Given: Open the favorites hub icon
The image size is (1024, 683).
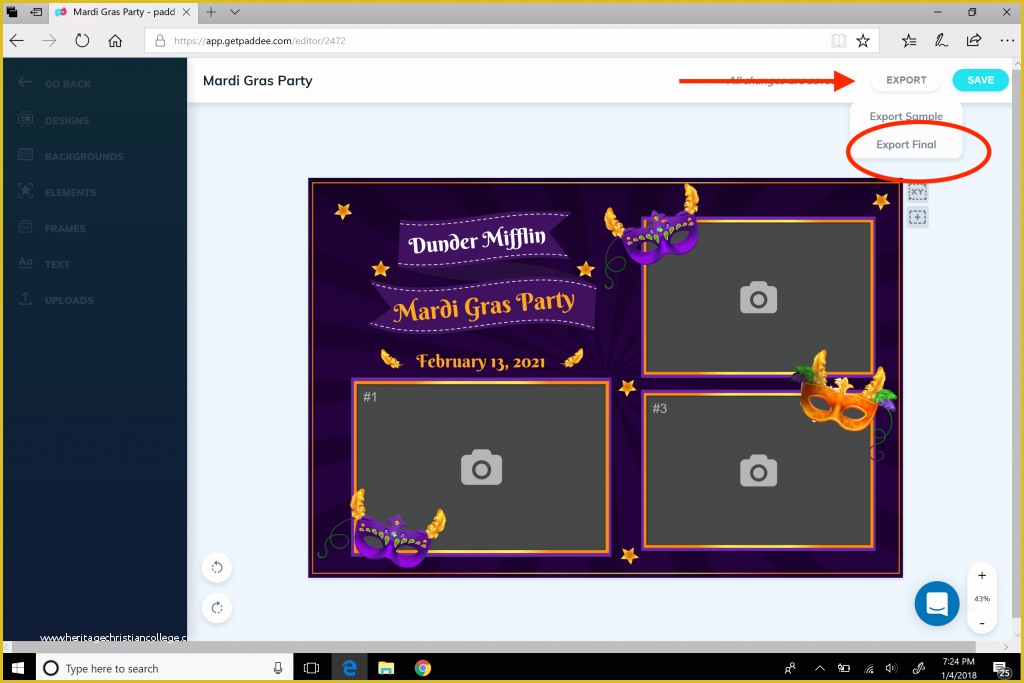Looking at the screenshot, I should (x=908, y=40).
